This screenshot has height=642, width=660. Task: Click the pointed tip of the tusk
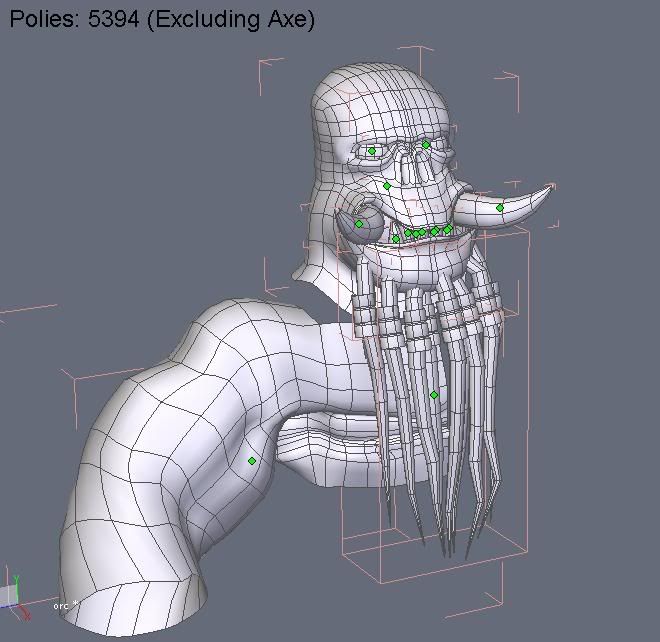click(552, 188)
